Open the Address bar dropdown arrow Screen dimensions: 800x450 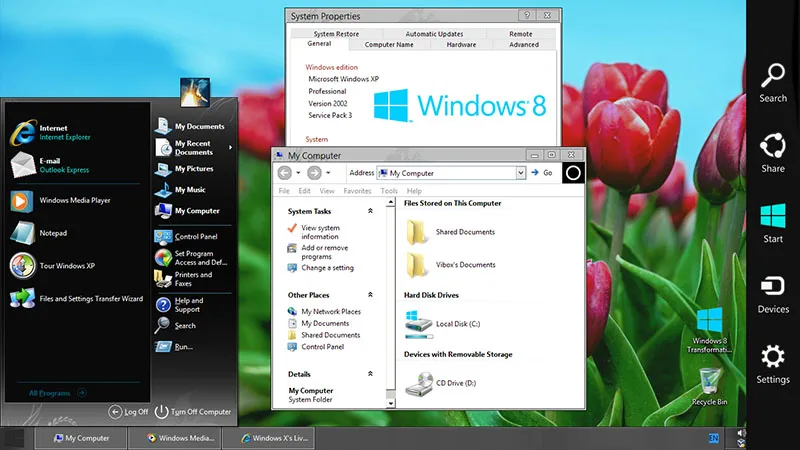520,173
